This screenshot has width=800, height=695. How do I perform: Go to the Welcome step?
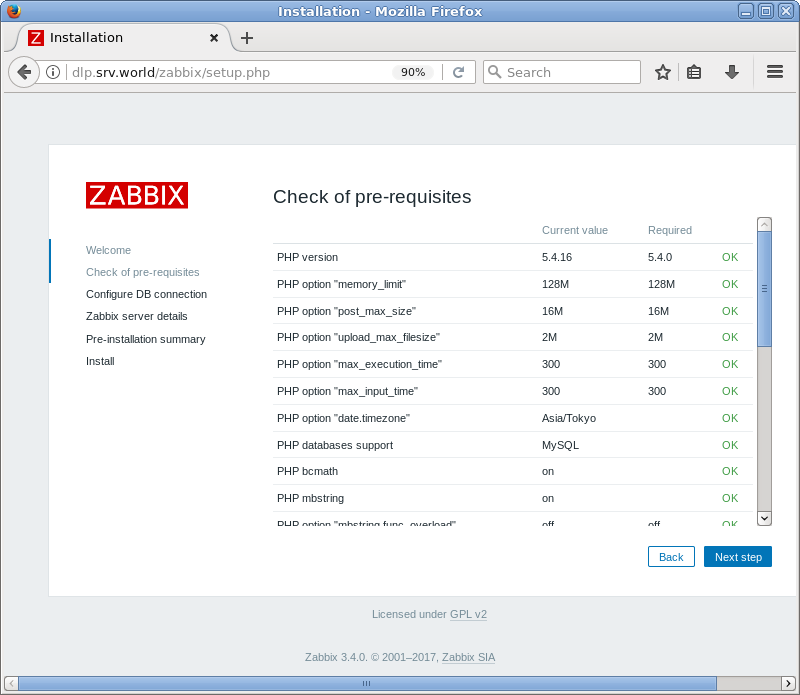coord(108,250)
